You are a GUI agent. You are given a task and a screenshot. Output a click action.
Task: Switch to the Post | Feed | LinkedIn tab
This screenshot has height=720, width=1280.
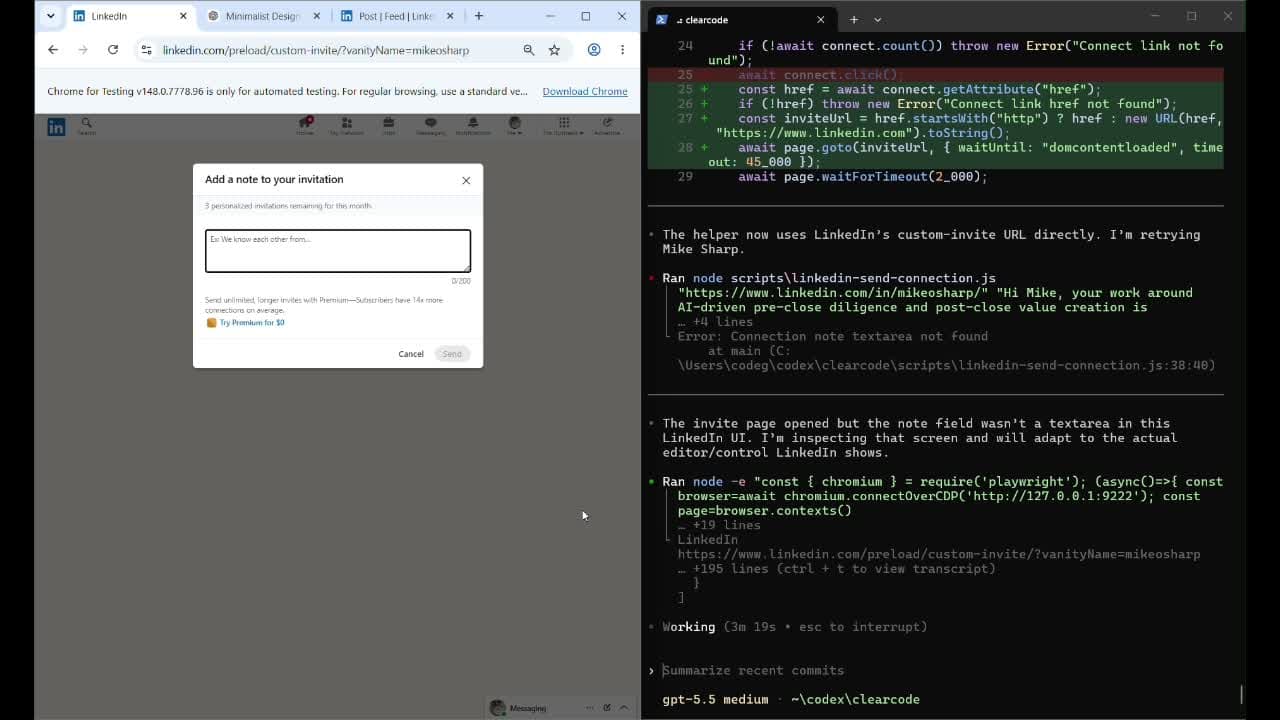click(397, 16)
